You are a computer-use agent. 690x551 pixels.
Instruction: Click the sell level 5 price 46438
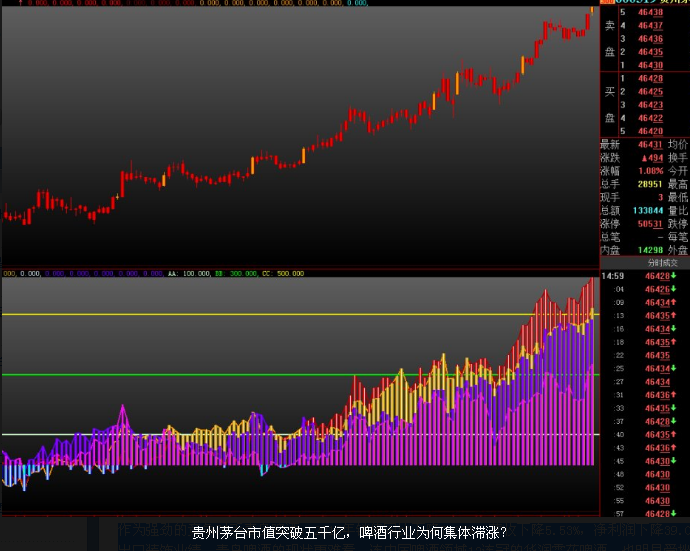(650, 12)
